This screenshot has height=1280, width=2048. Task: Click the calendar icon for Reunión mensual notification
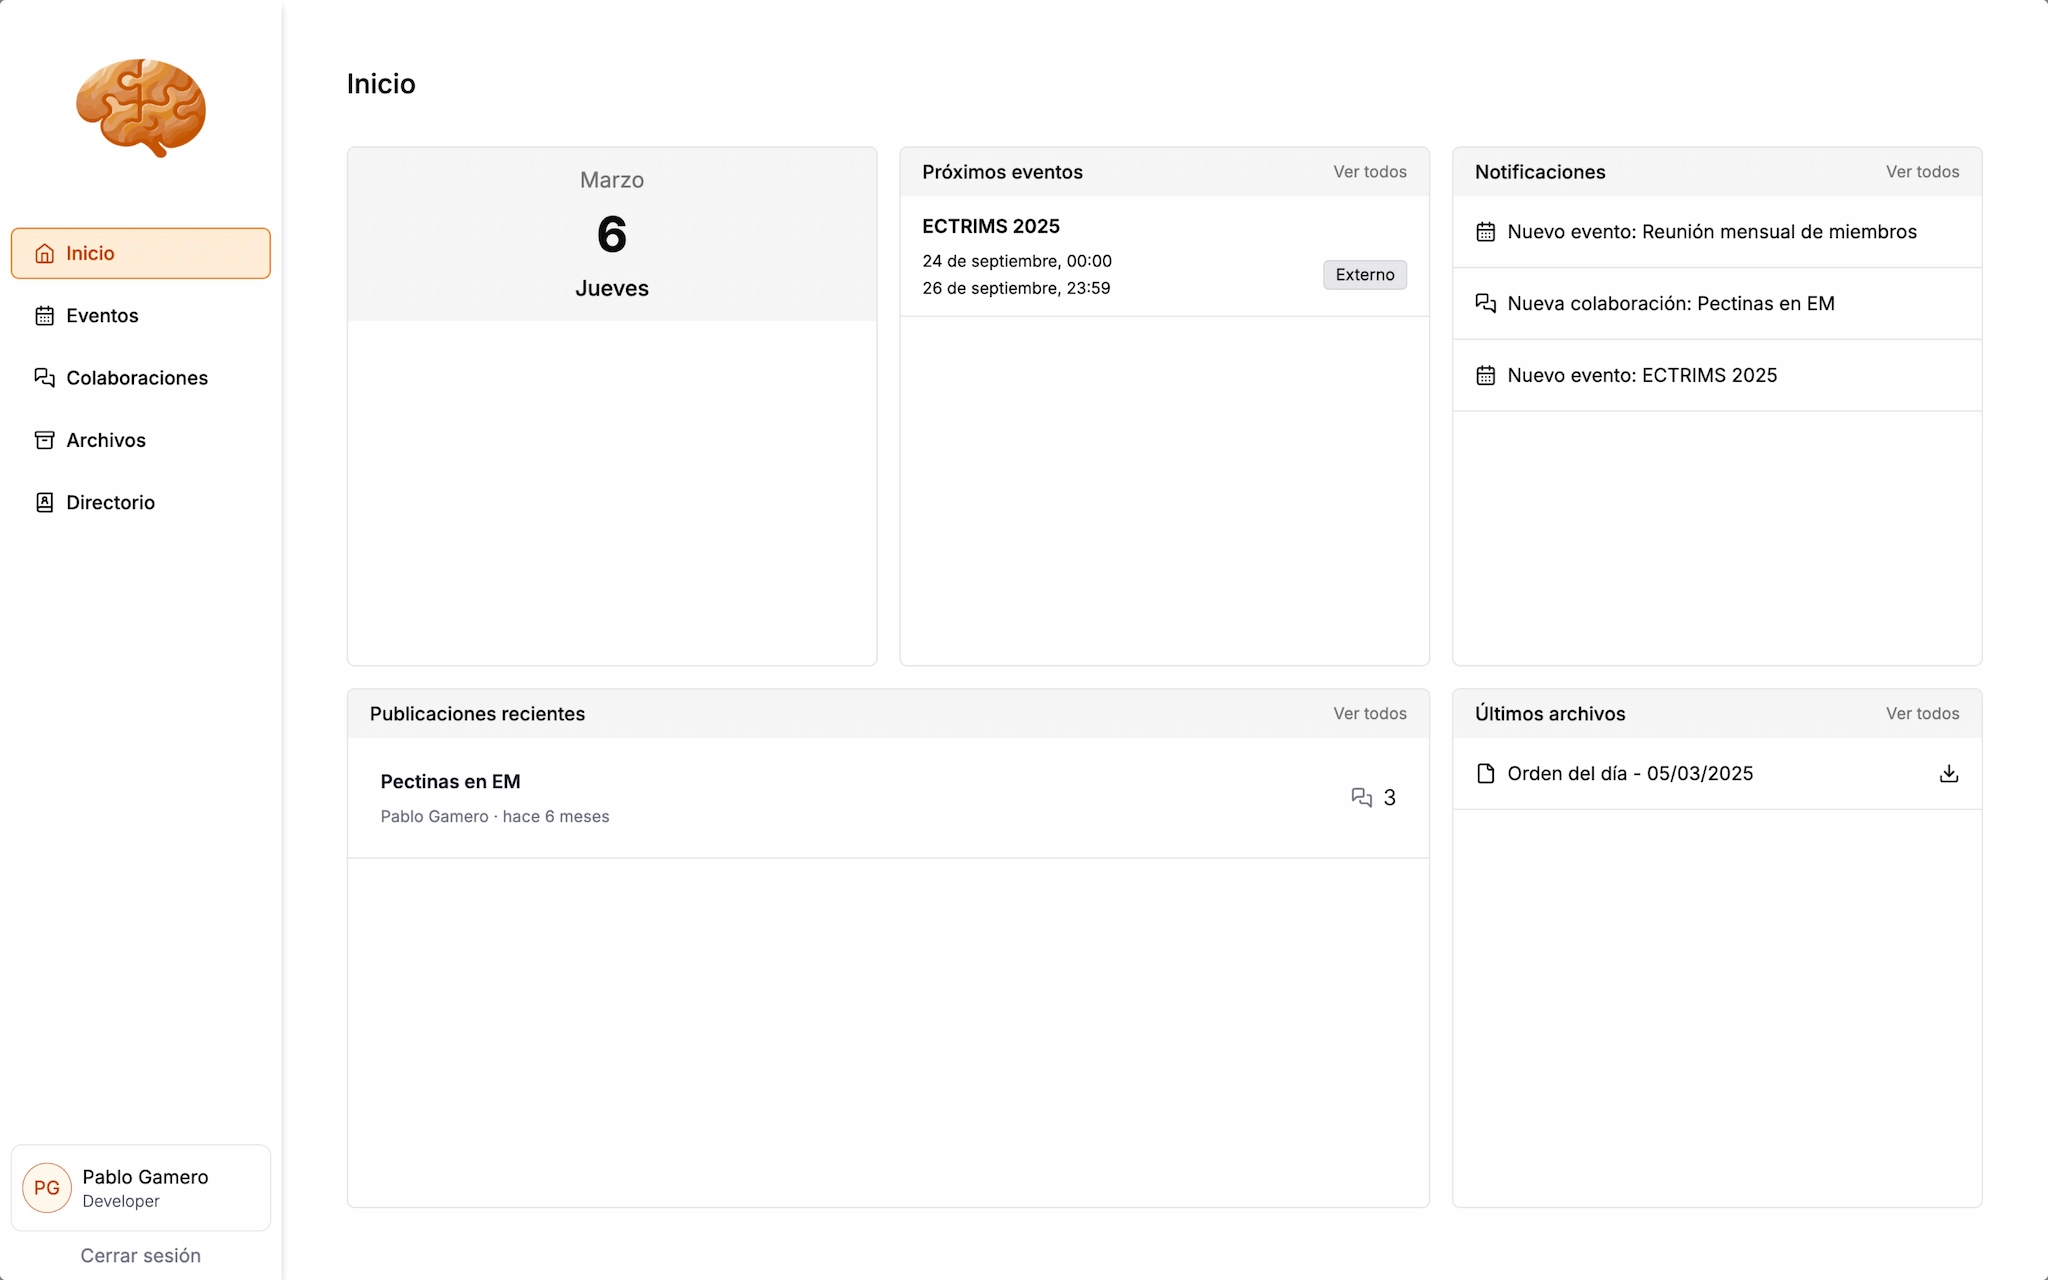pyautogui.click(x=1485, y=232)
